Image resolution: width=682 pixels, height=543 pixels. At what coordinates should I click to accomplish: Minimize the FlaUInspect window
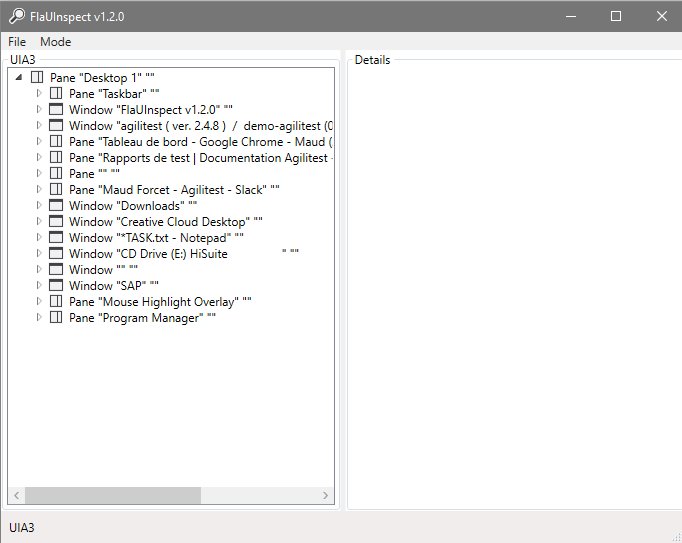(x=571, y=17)
